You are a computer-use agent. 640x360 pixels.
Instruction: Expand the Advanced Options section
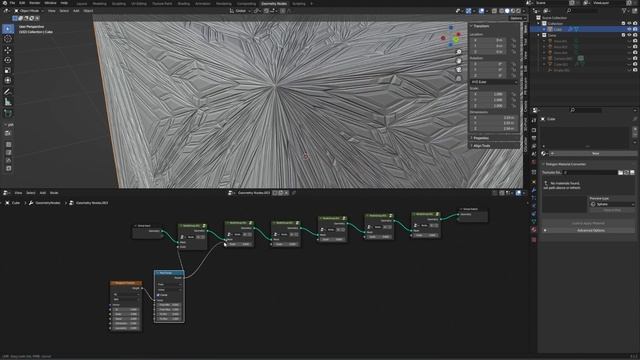(x=590, y=230)
